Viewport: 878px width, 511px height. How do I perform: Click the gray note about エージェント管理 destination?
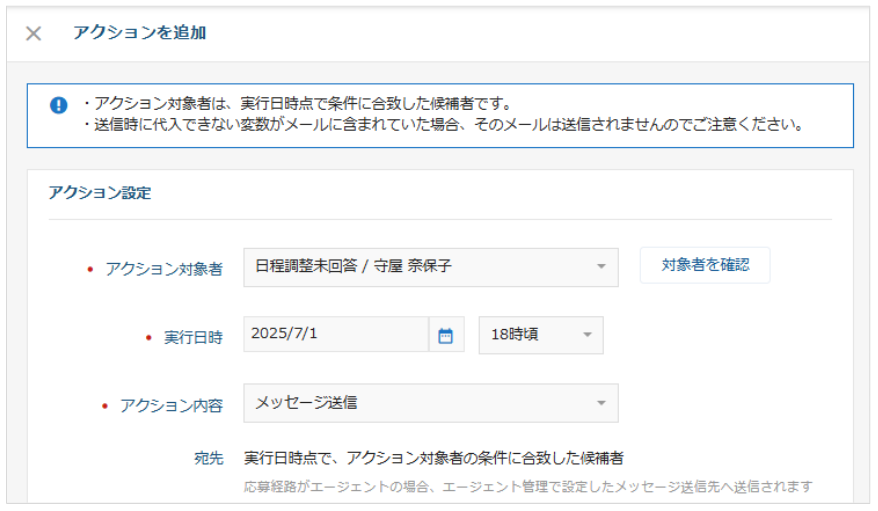[528, 487]
